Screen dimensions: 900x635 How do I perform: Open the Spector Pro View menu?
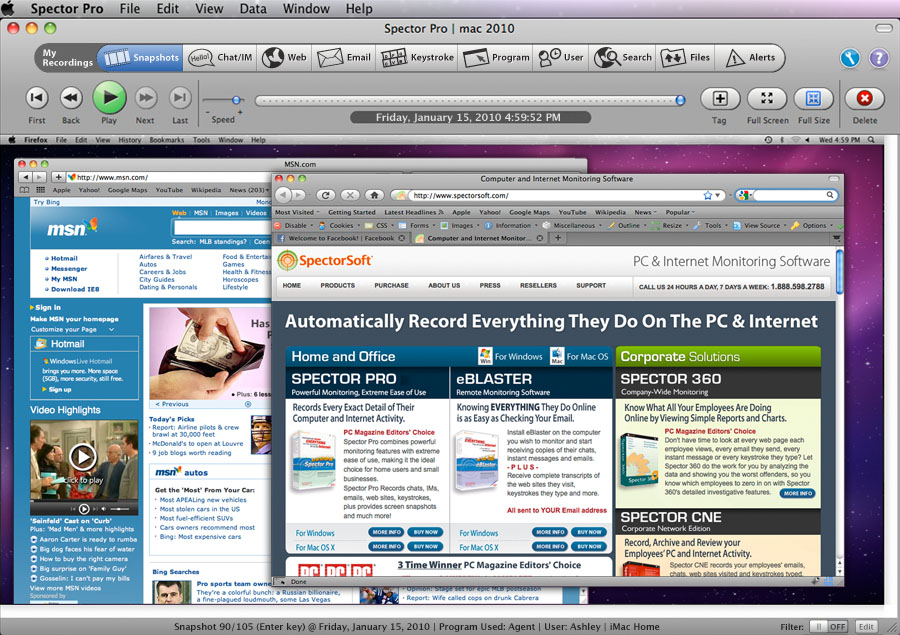pyautogui.click(x=209, y=9)
